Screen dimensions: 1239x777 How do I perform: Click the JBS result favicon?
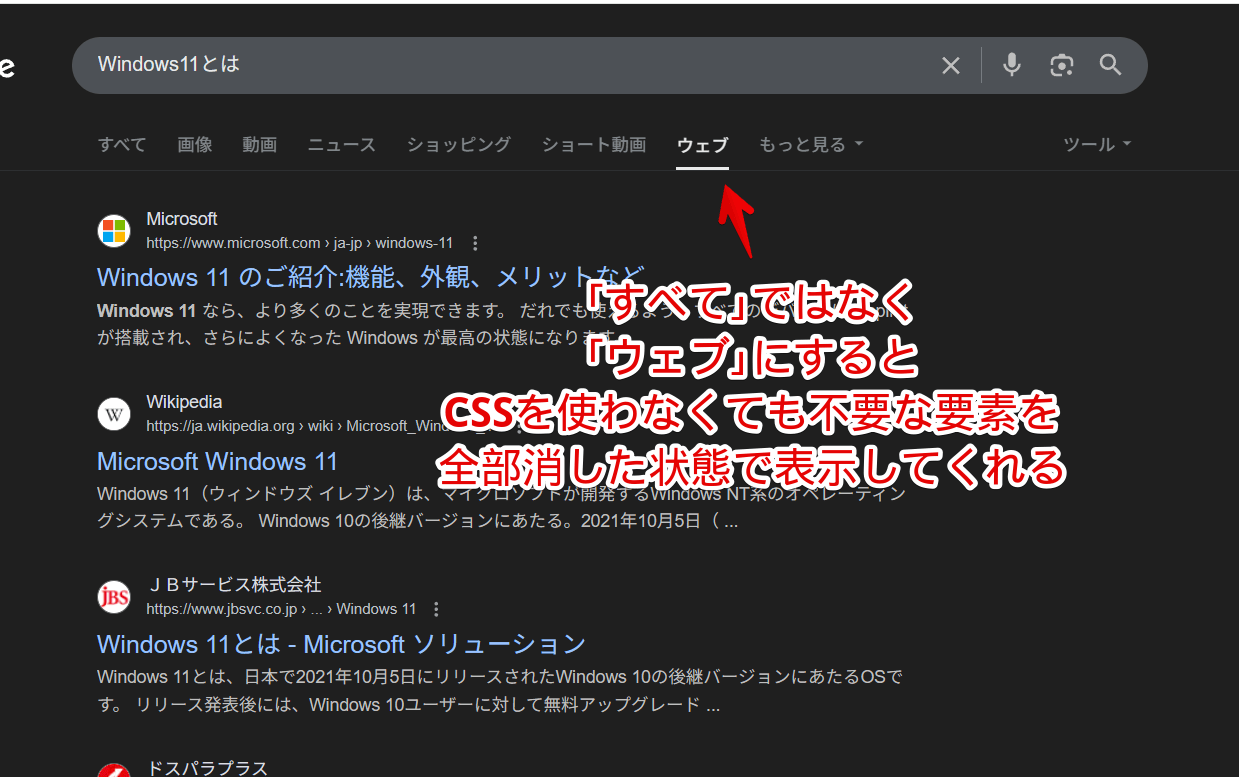(114, 597)
